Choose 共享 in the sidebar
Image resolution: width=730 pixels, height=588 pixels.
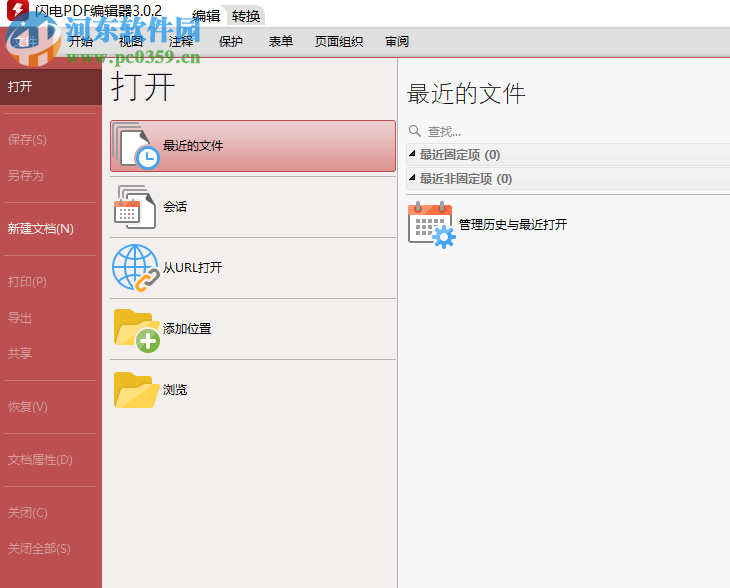point(20,353)
